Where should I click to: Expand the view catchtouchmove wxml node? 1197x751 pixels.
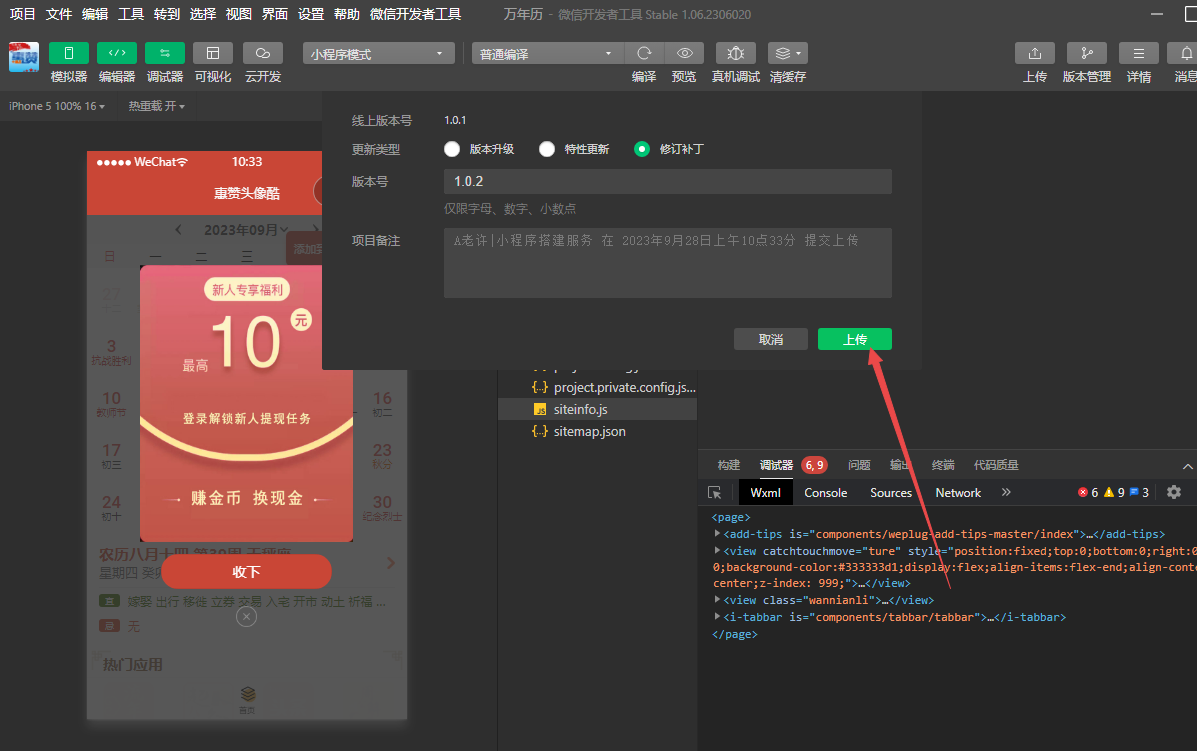[717, 550]
